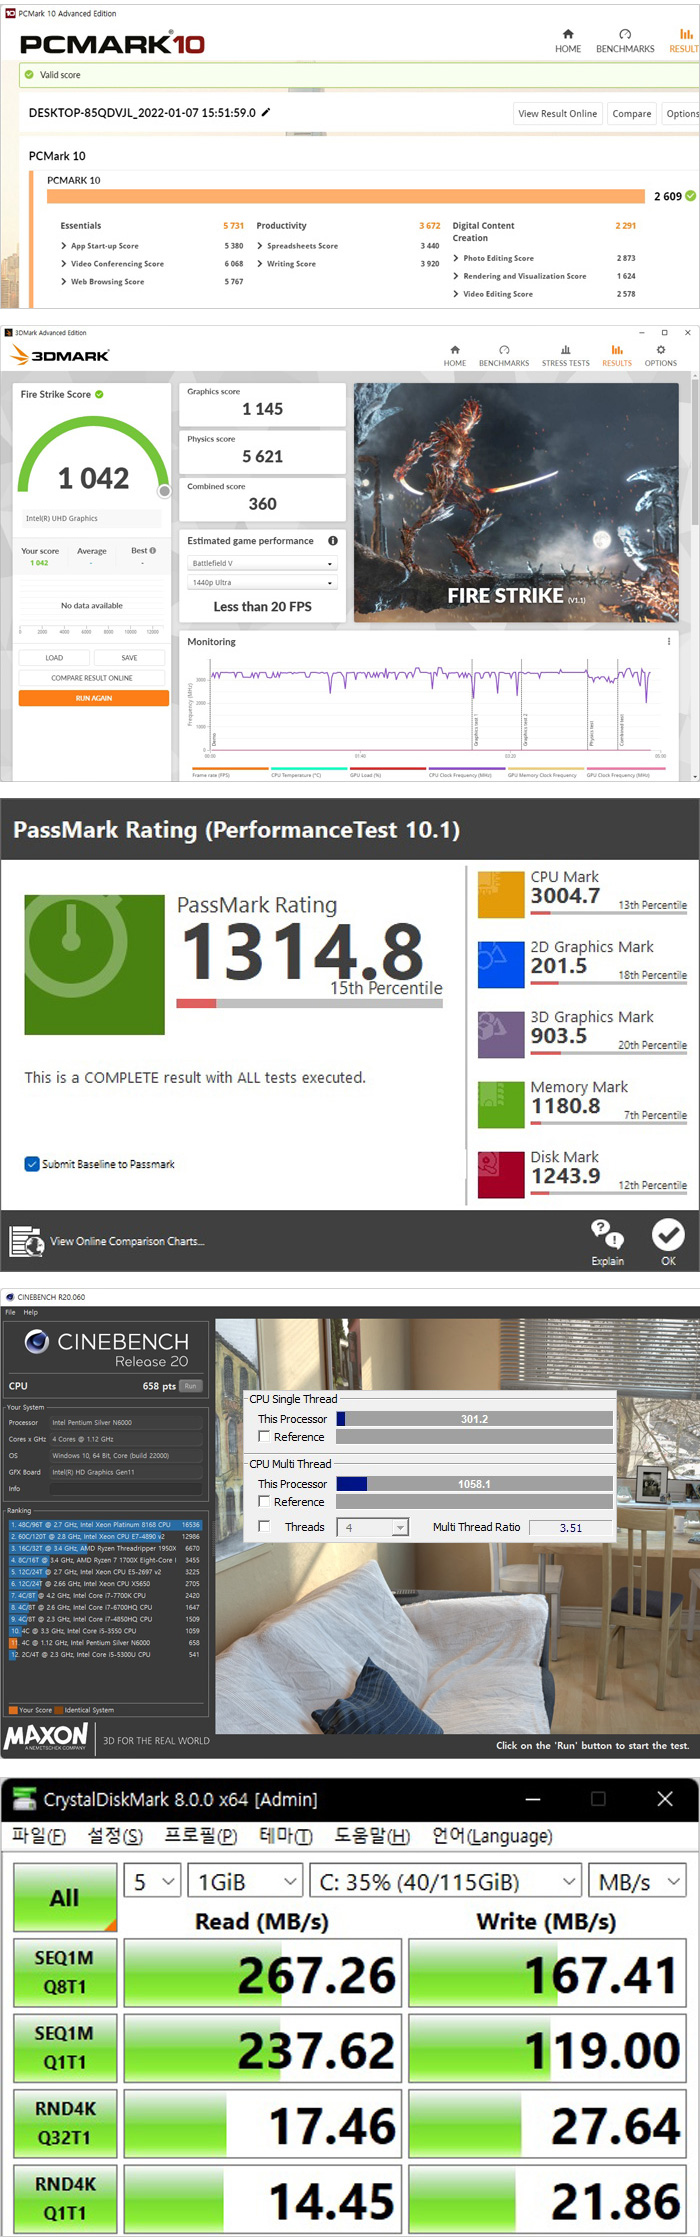The image size is (700, 2240).
Task: Enable Reference under CPU Multi Thread
Action: click(x=264, y=1501)
